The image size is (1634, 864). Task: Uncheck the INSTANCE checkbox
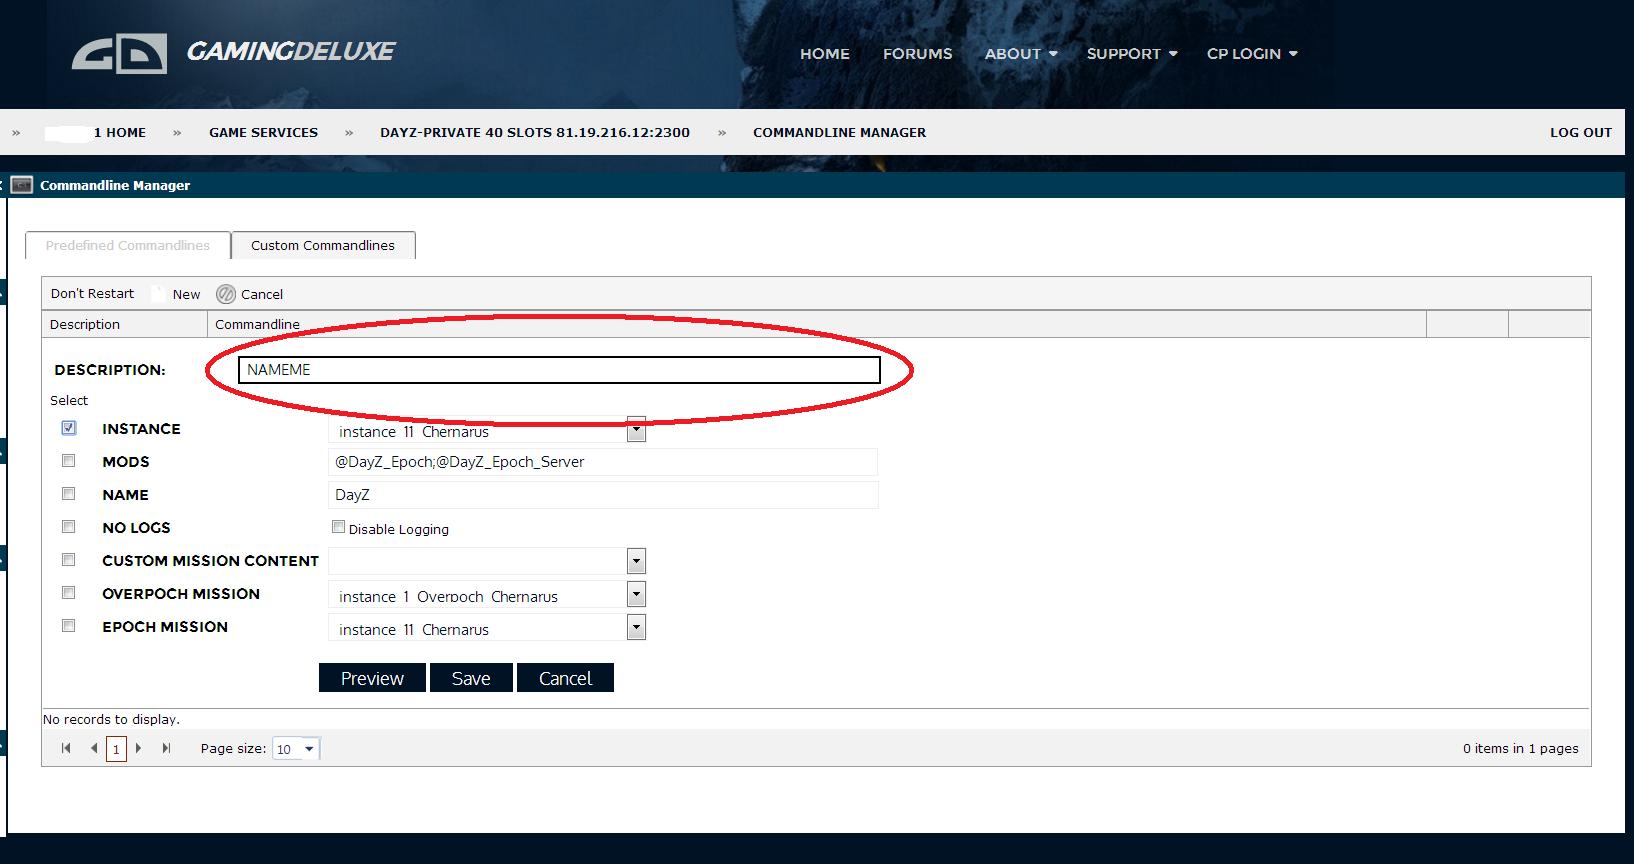click(69, 428)
